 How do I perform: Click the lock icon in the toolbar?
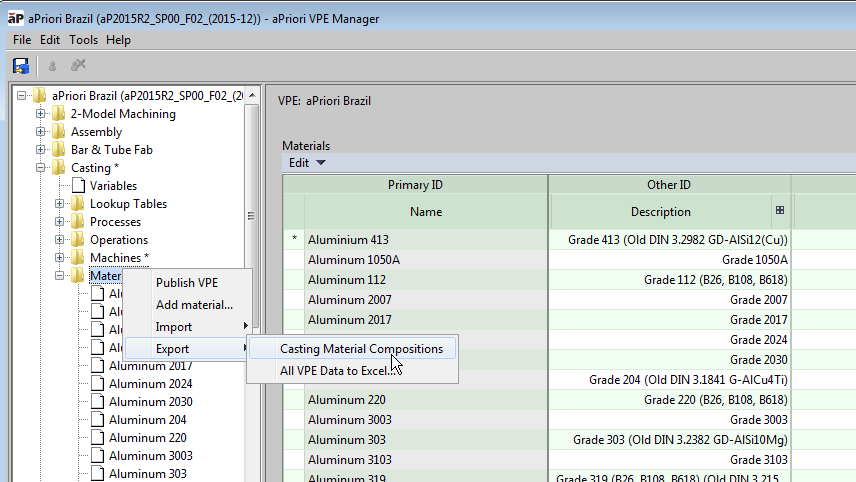52,65
